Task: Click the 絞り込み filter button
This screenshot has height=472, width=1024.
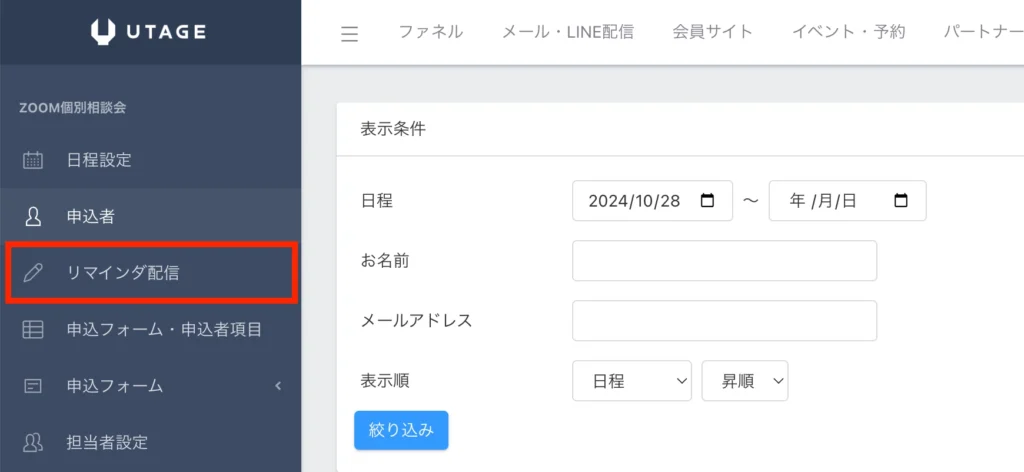Action: point(402,430)
